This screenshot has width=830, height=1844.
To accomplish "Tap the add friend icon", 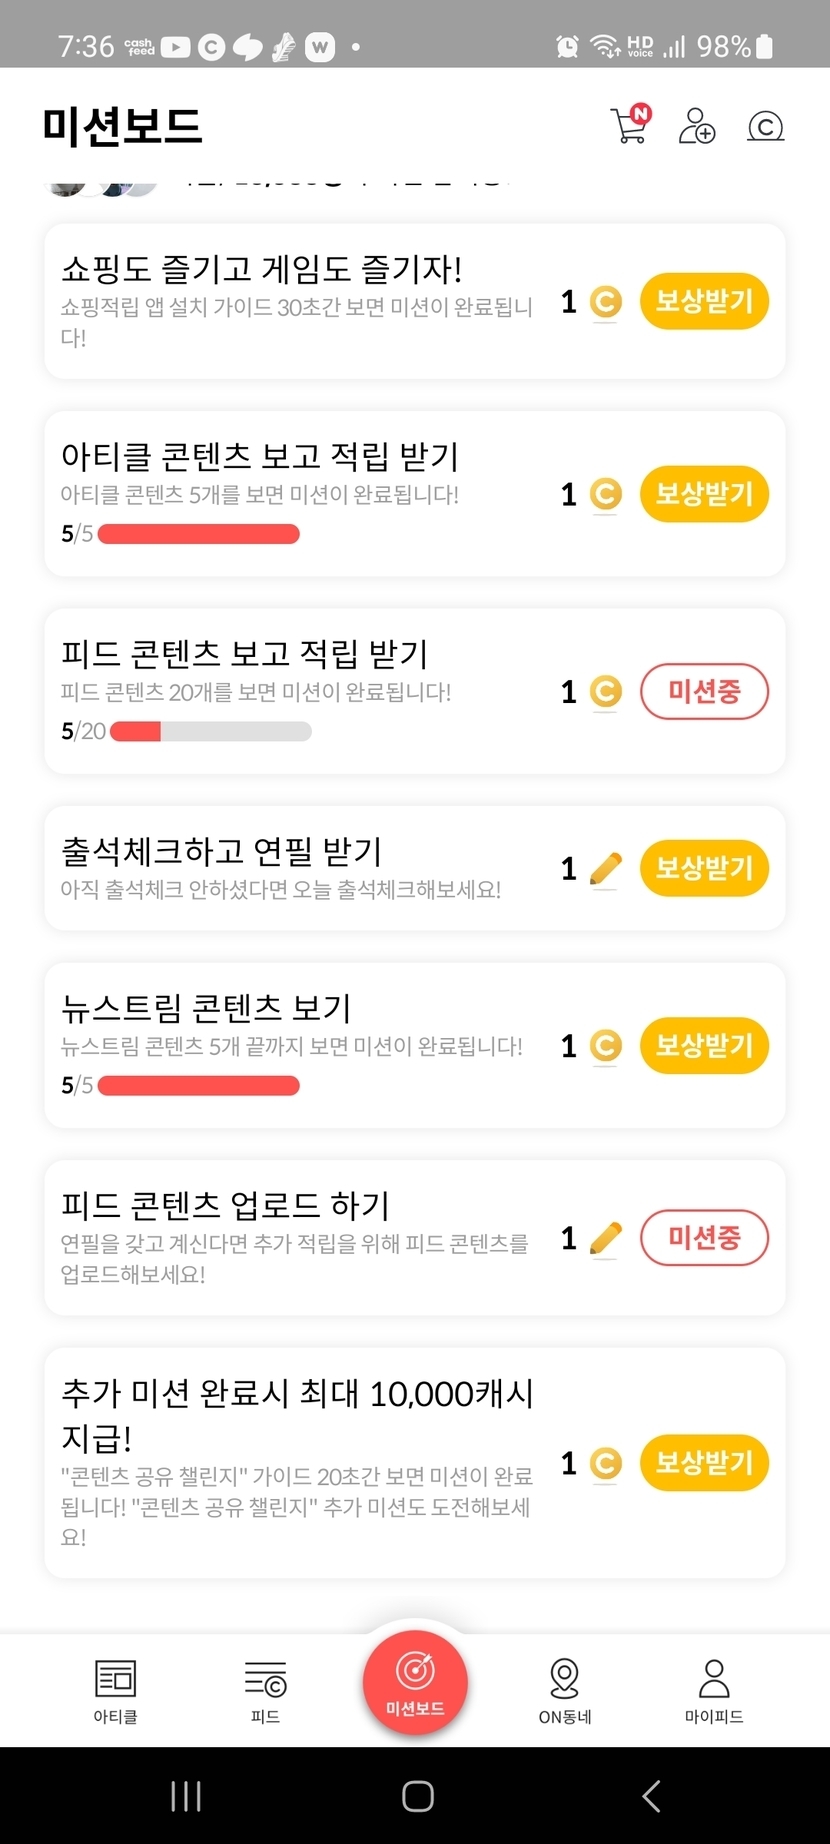I will click(x=696, y=126).
